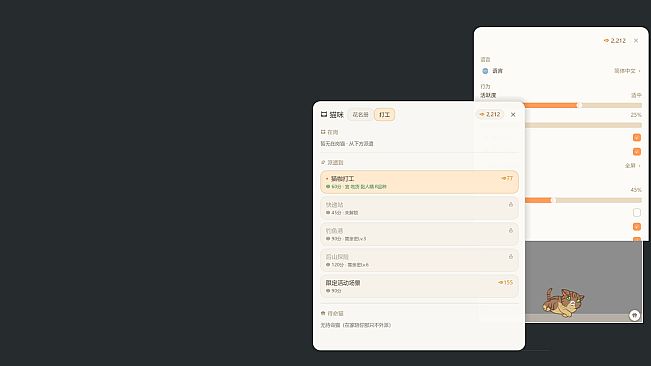Click the lock icon on 钓鱼港

[511, 231]
